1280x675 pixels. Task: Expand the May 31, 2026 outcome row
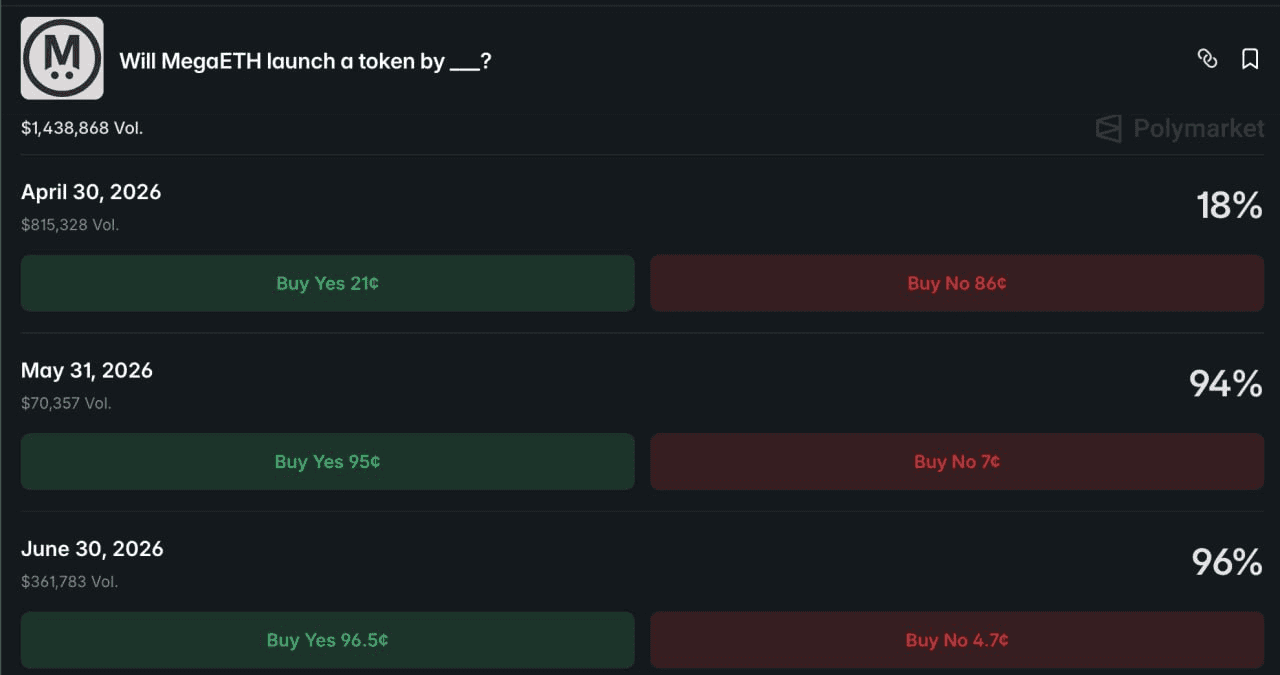point(87,371)
